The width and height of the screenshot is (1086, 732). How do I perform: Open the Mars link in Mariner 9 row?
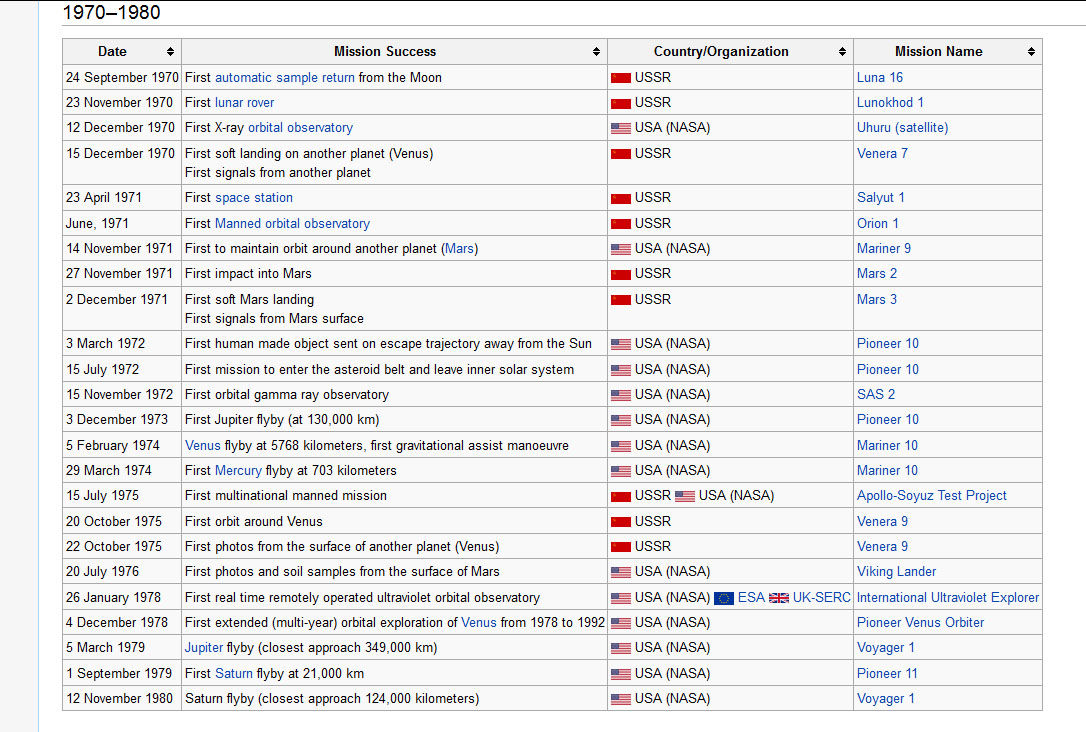pyautogui.click(x=459, y=249)
